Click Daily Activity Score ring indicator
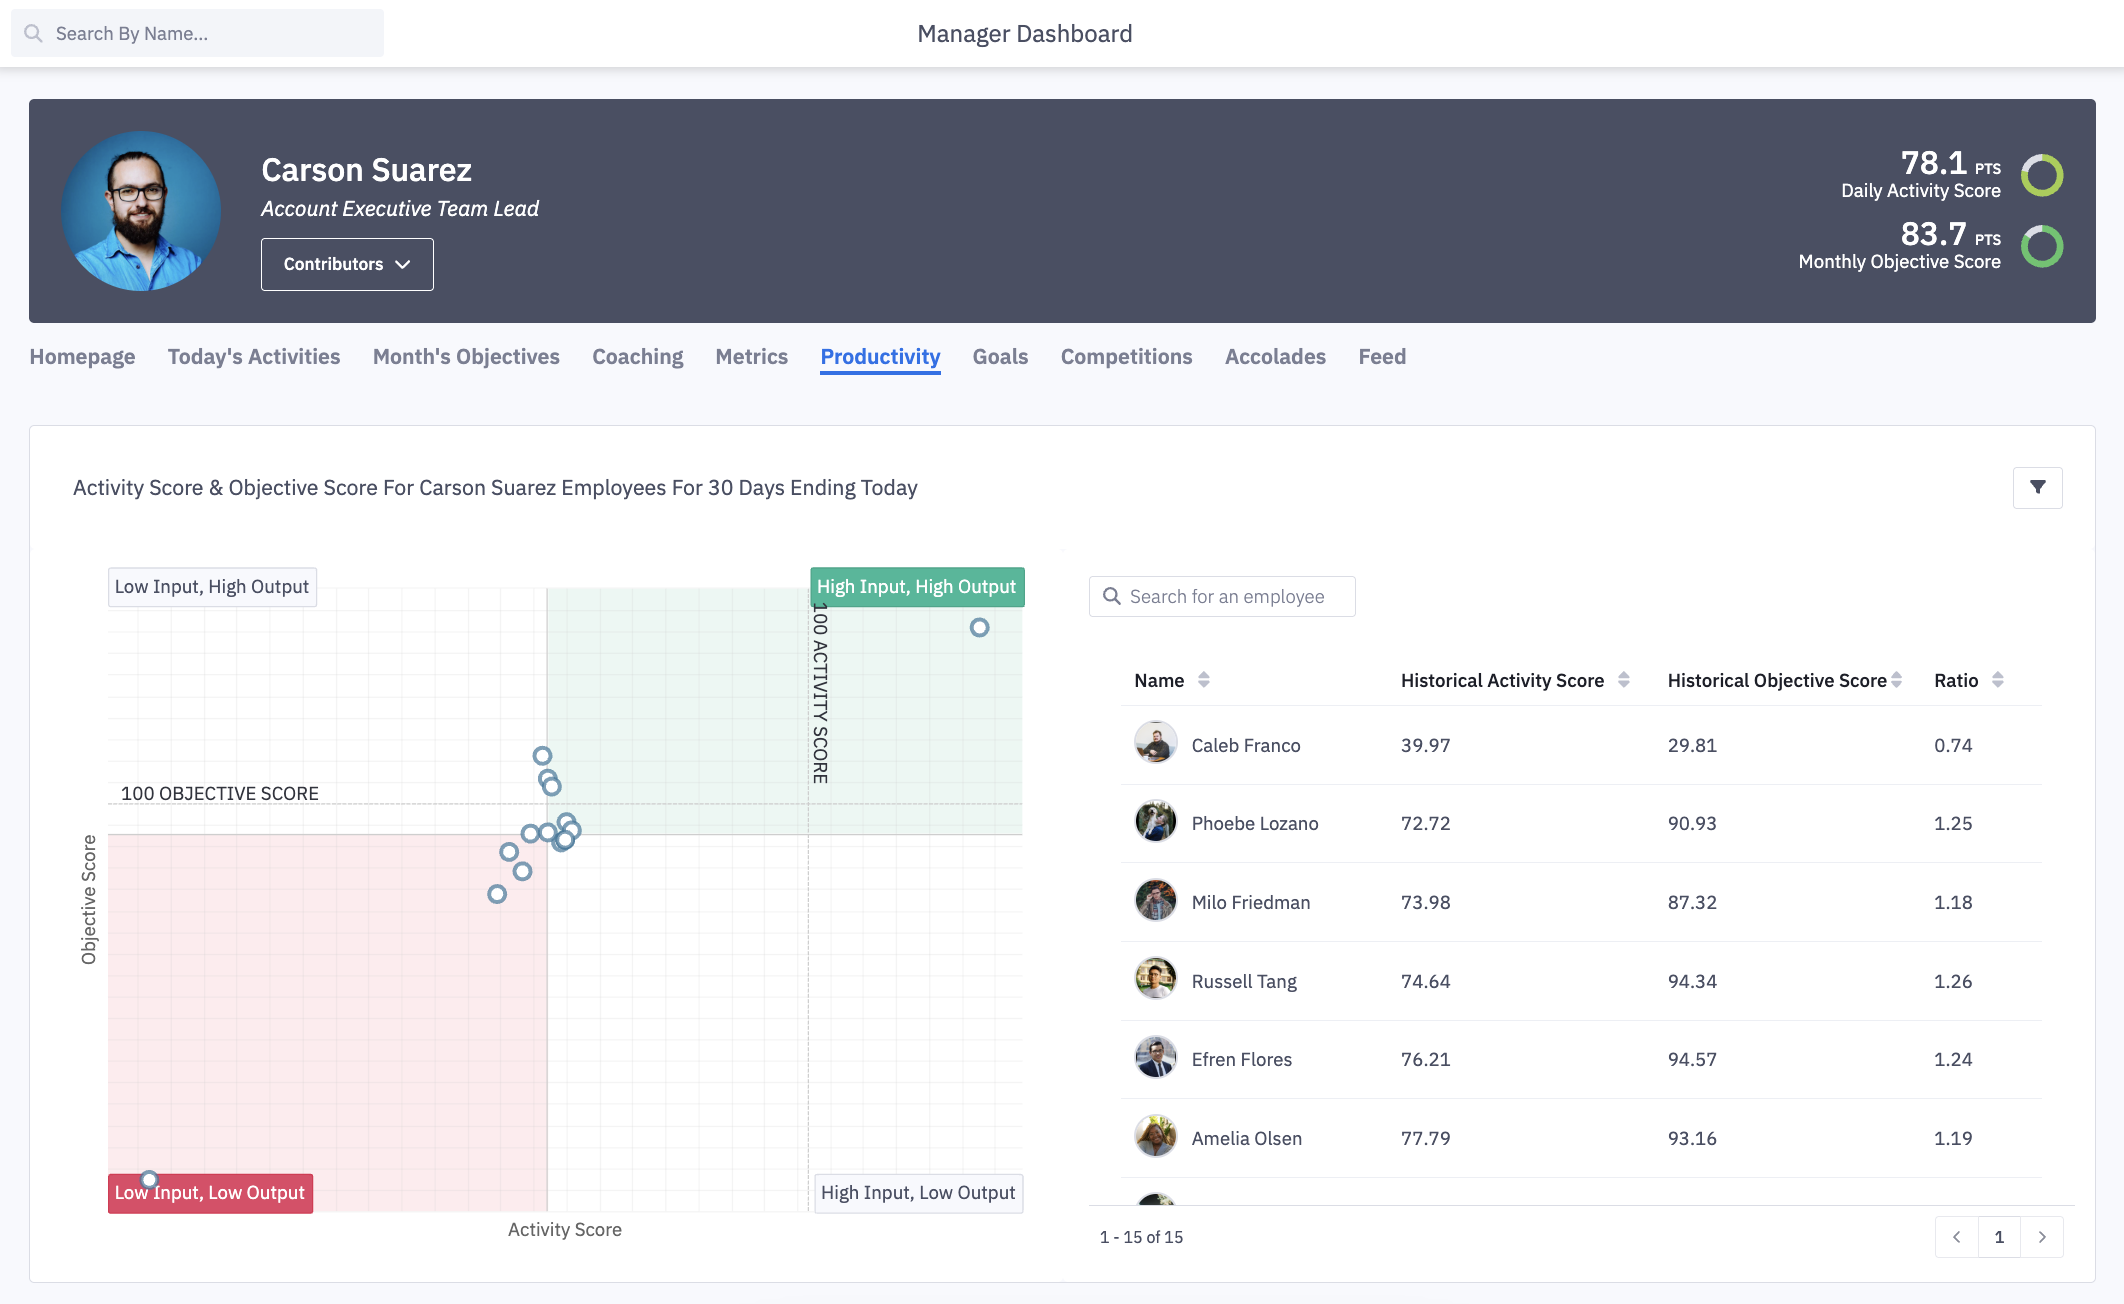2124x1304 pixels. tap(2042, 175)
